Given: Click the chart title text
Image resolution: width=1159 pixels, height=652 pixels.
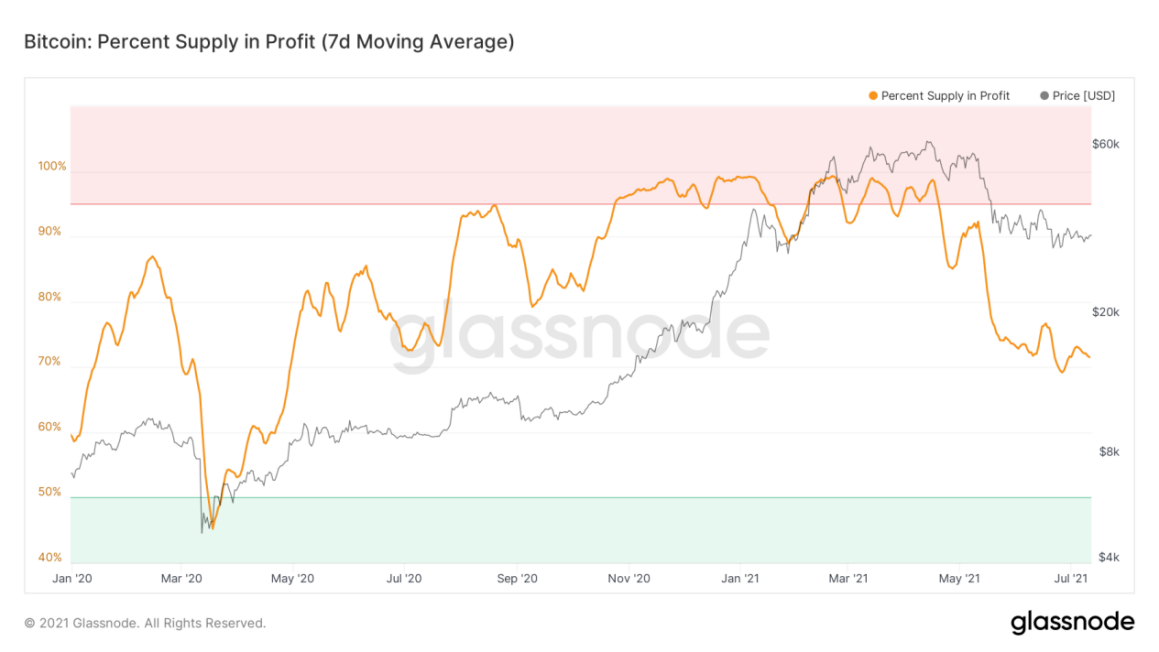Looking at the screenshot, I should coord(269,42).
